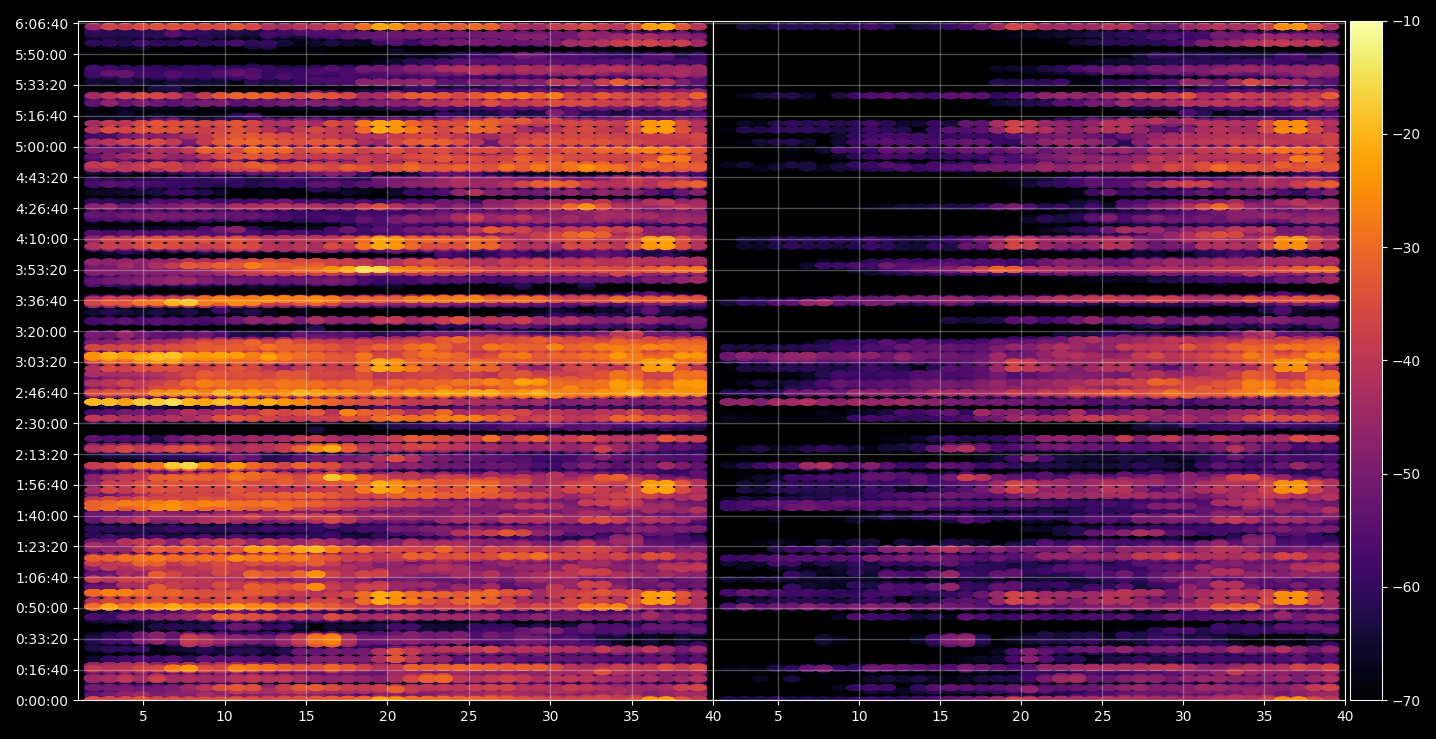
Task: Select the 1:23:20 time label
Action: tap(42, 547)
